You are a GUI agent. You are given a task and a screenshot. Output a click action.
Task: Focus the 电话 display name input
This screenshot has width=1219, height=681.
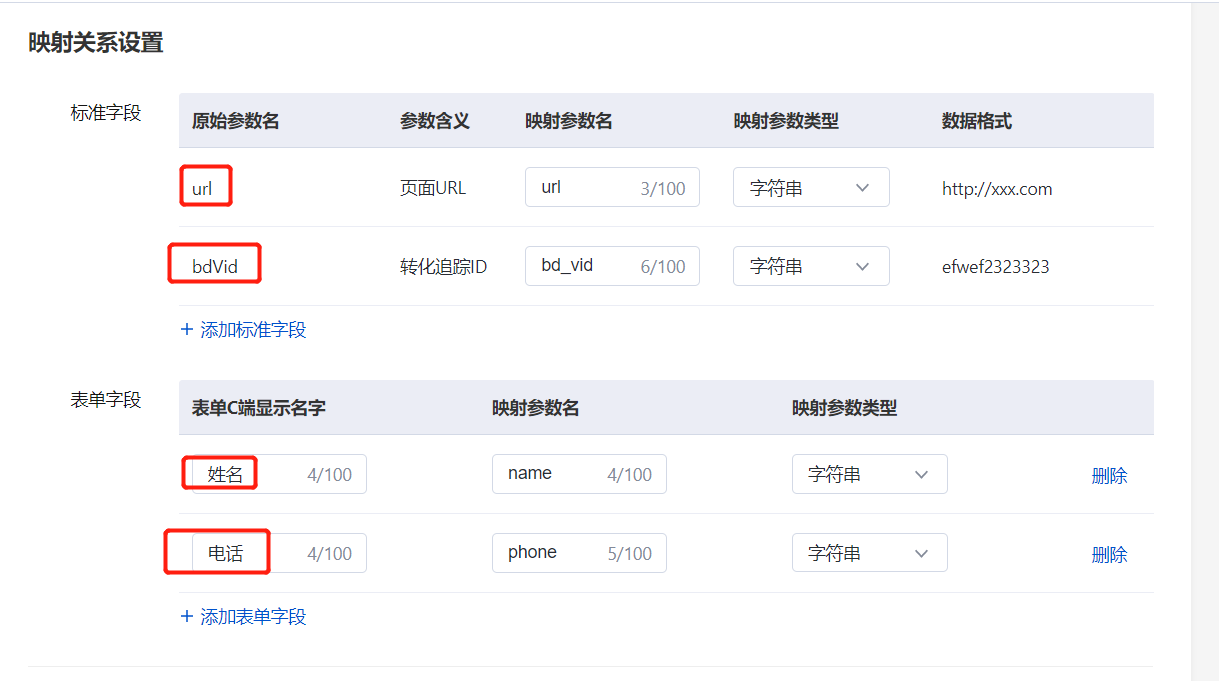coord(252,553)
